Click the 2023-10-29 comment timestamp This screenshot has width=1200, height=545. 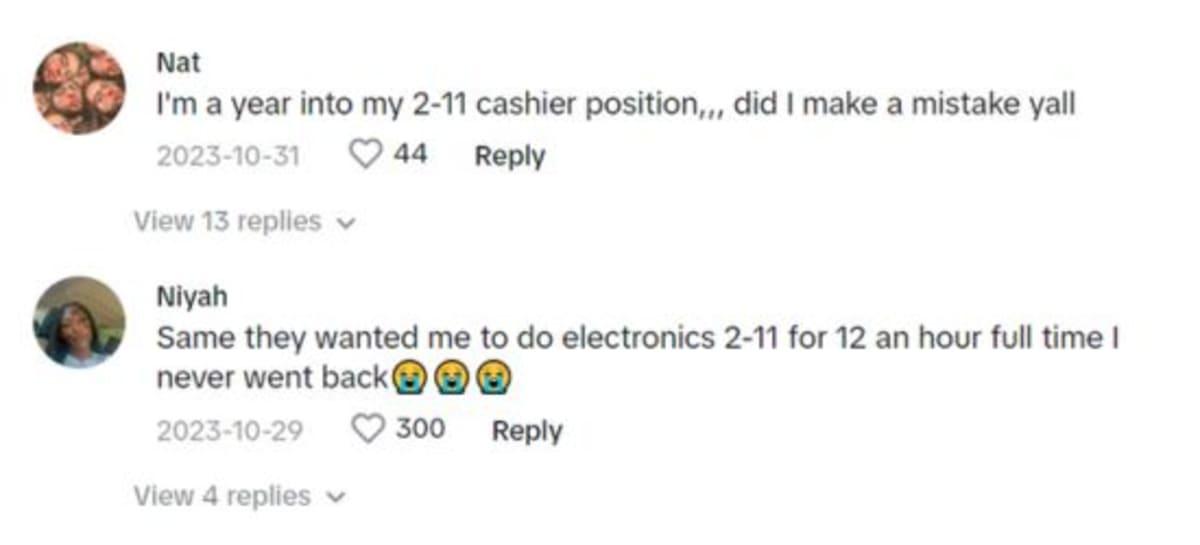click(230, 431)
